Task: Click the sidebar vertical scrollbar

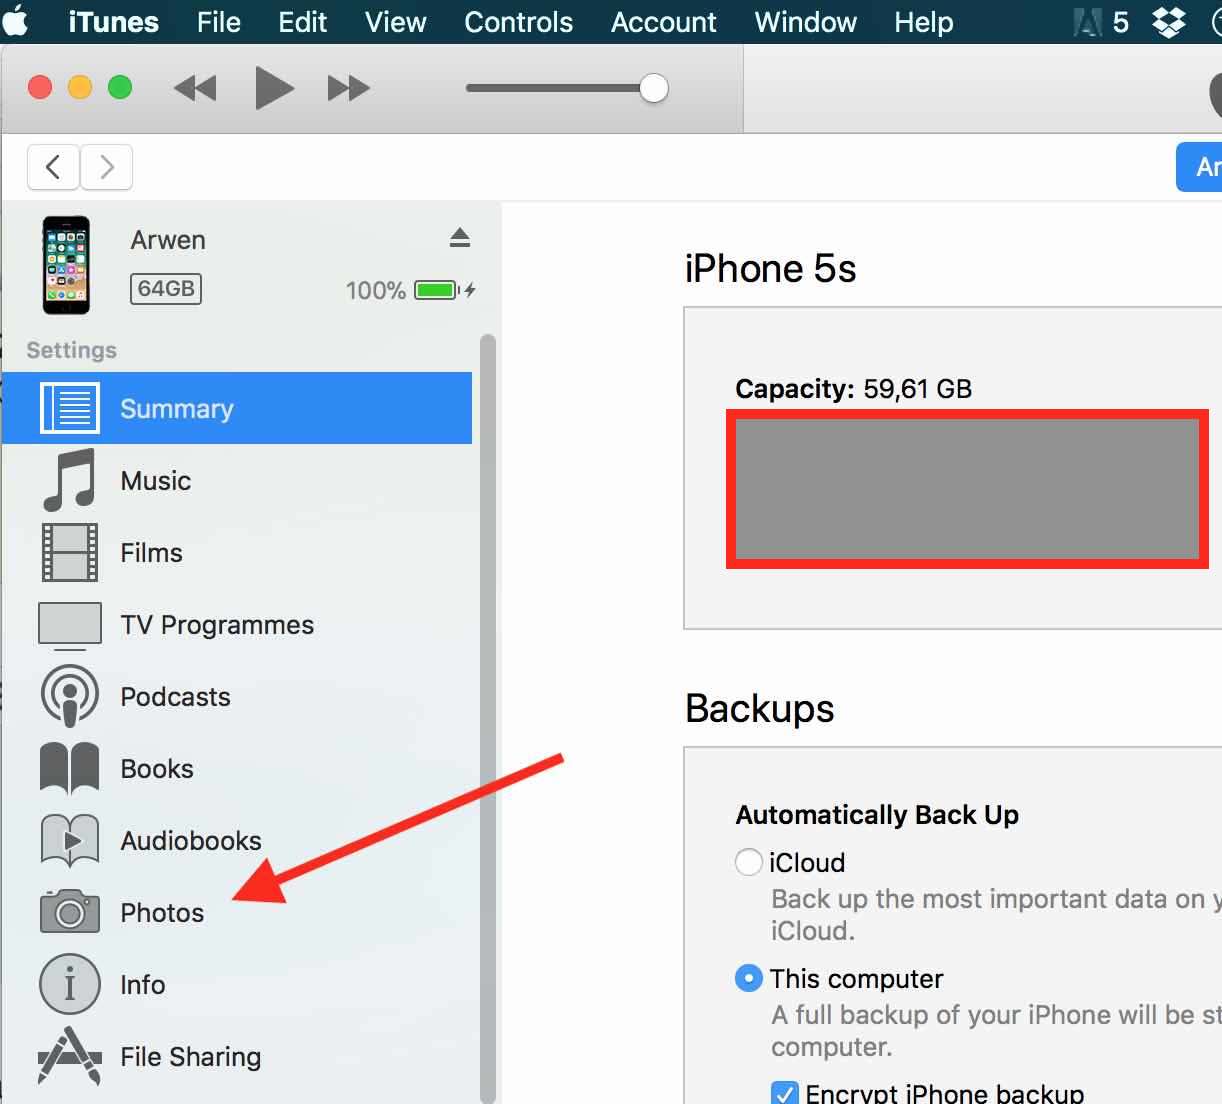Action: (488, 718)
